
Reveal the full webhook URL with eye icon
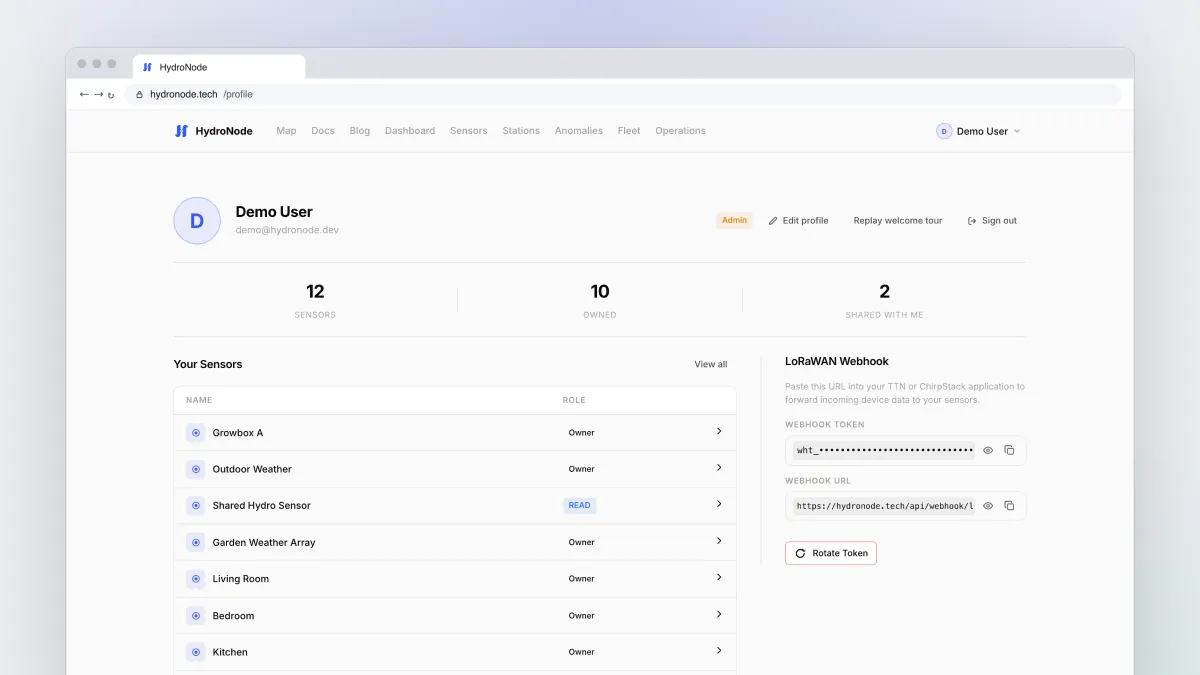click(988, 506)
